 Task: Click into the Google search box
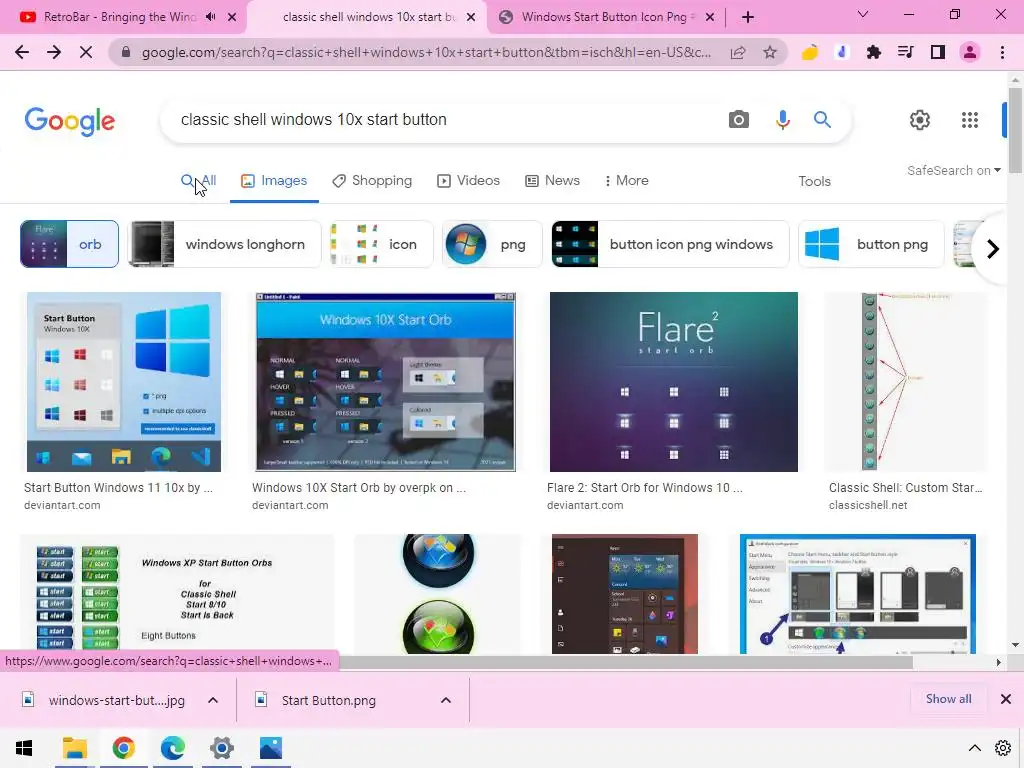coord(444,120)
